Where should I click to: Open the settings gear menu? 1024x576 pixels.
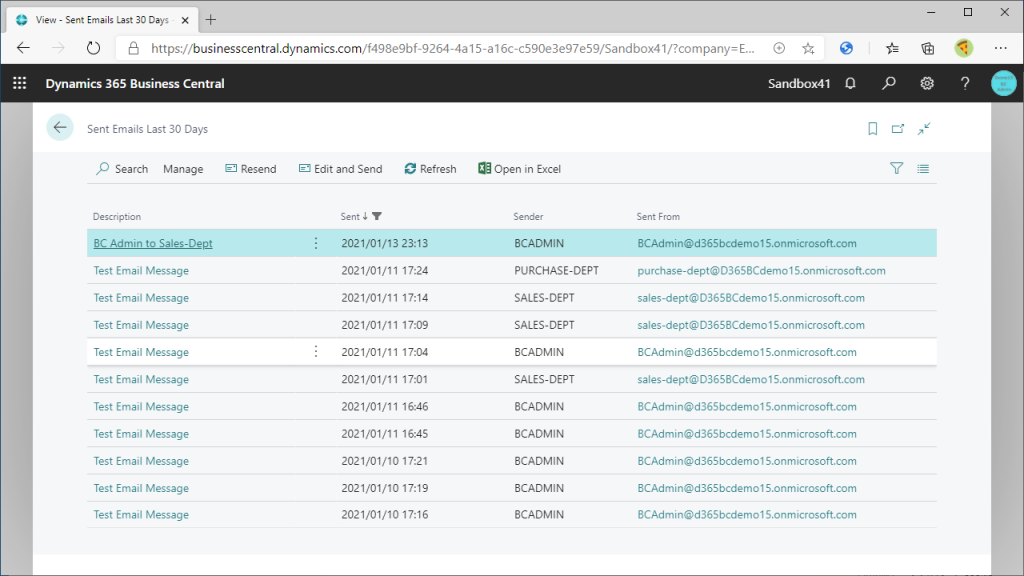(927, 84)
